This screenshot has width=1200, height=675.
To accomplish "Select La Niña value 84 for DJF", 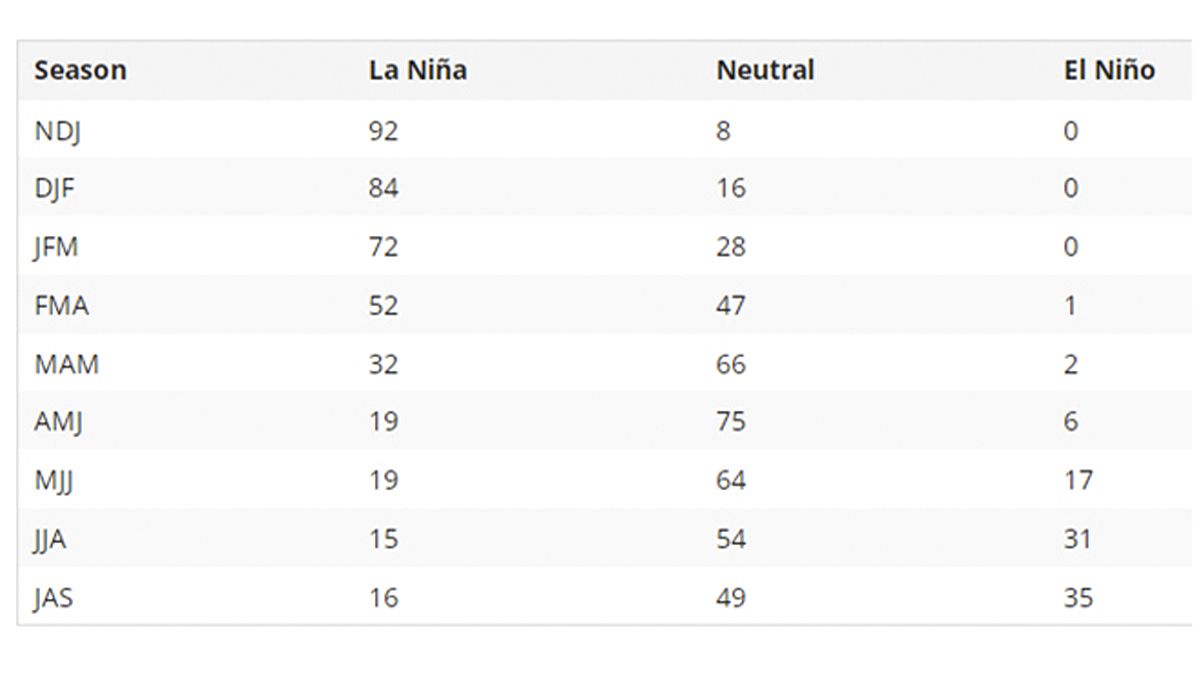I will 383,189.
